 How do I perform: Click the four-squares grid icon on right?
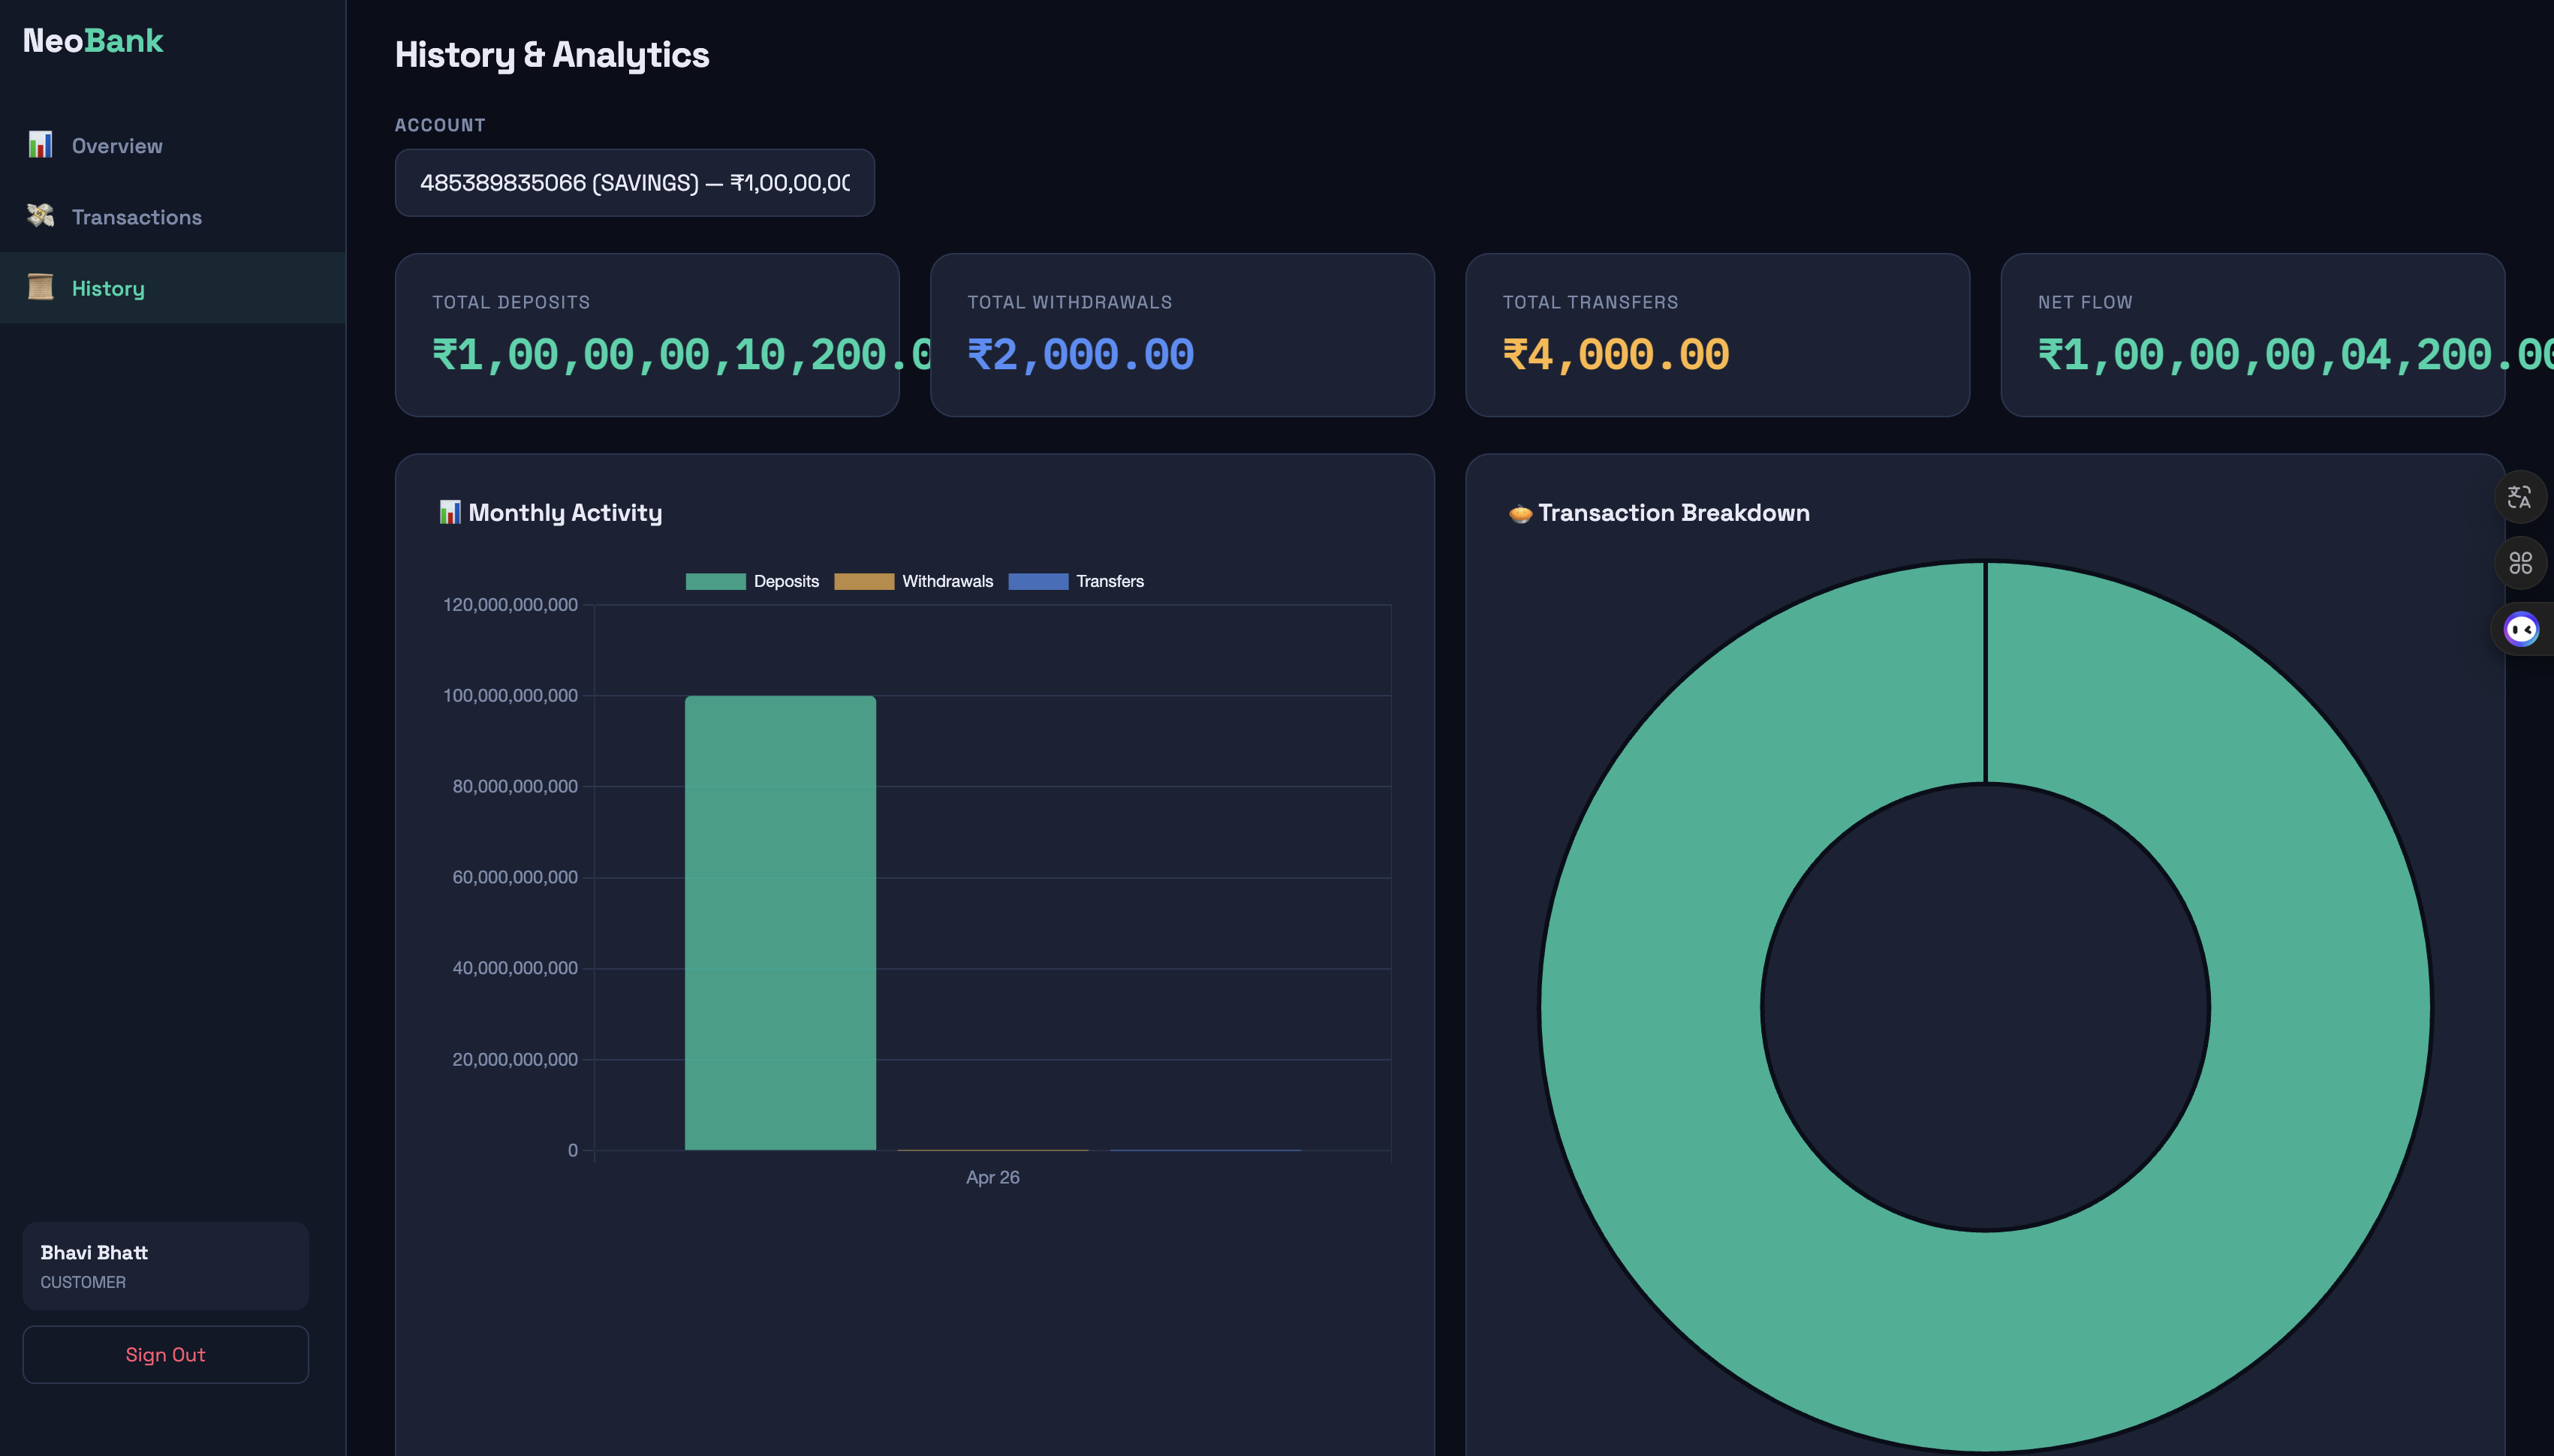point(2520,563)
